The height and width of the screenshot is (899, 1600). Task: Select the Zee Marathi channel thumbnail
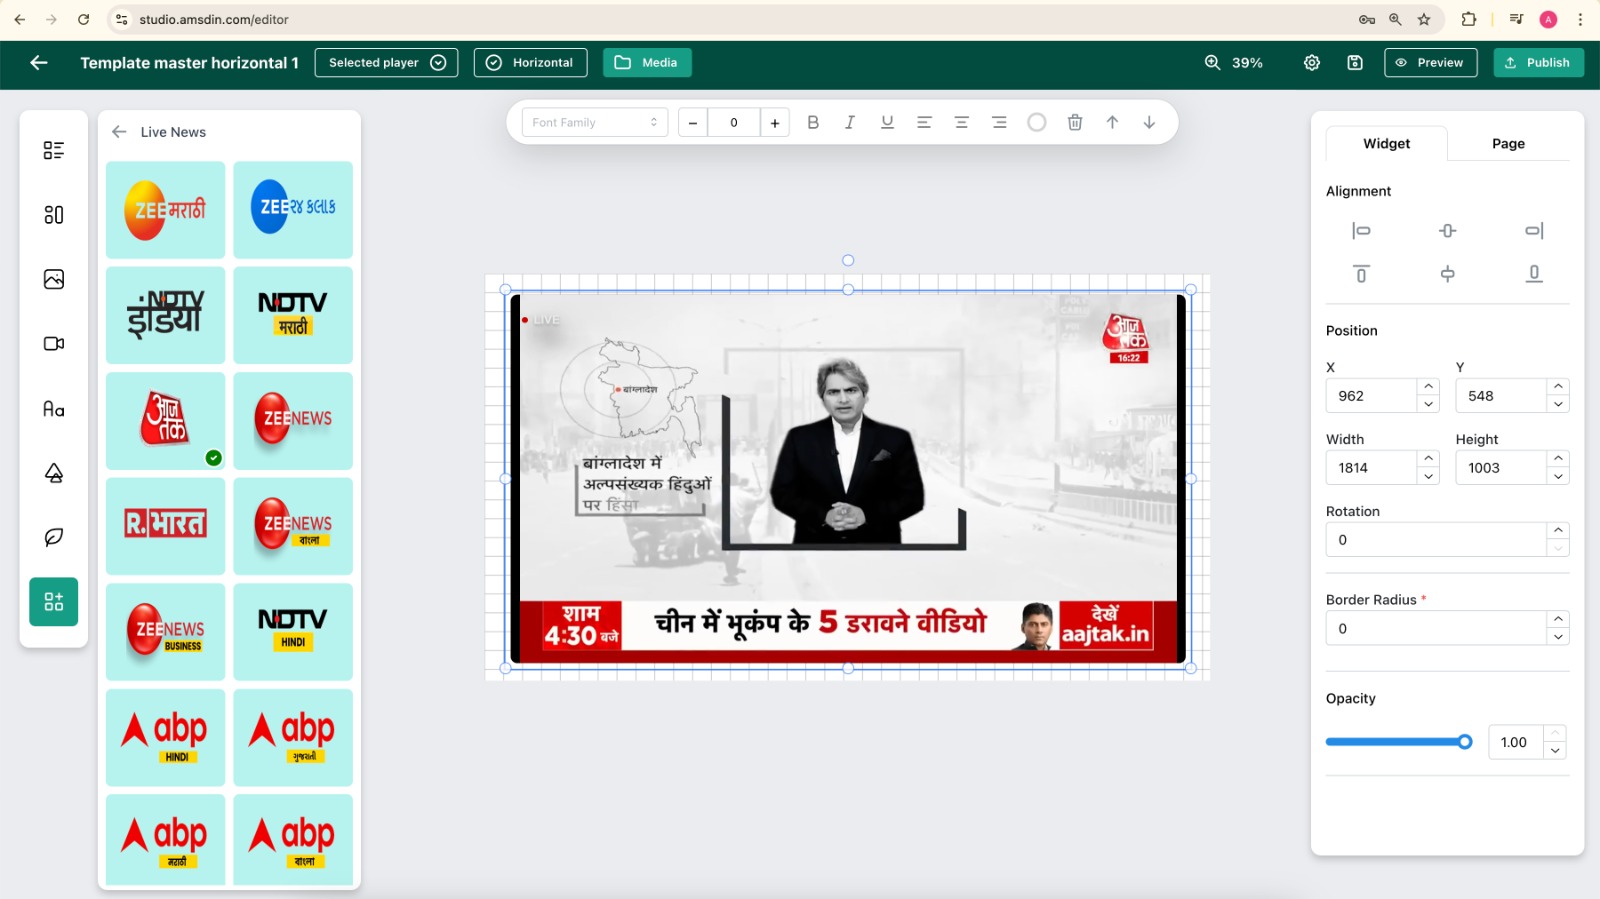[x=166, y=210]
